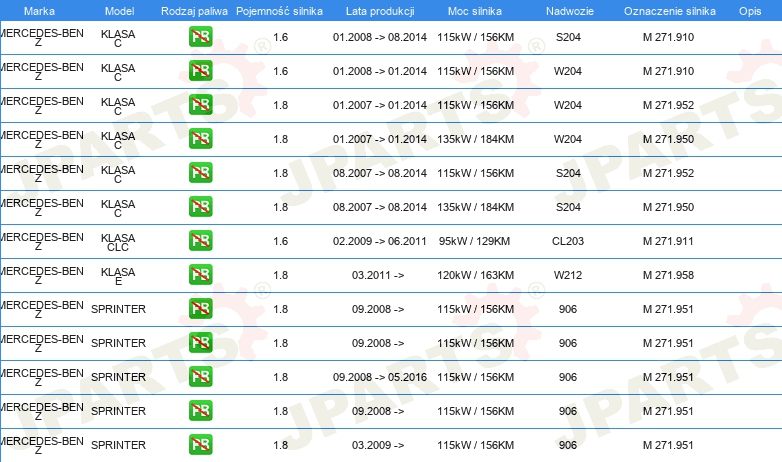Click fuel icon in KLASA E row
The height and width of the screenshot is (462, 782).
pyautogui.click(x=200, y=274)
